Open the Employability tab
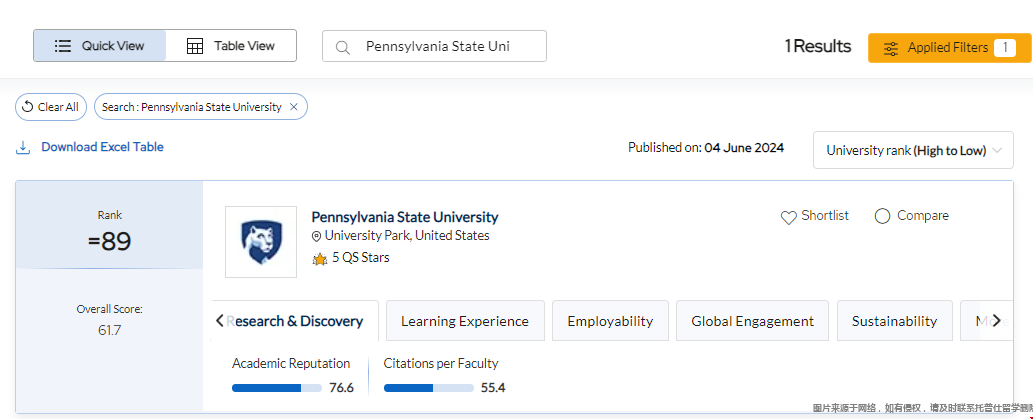1033x419 pixels. [610, 321]
